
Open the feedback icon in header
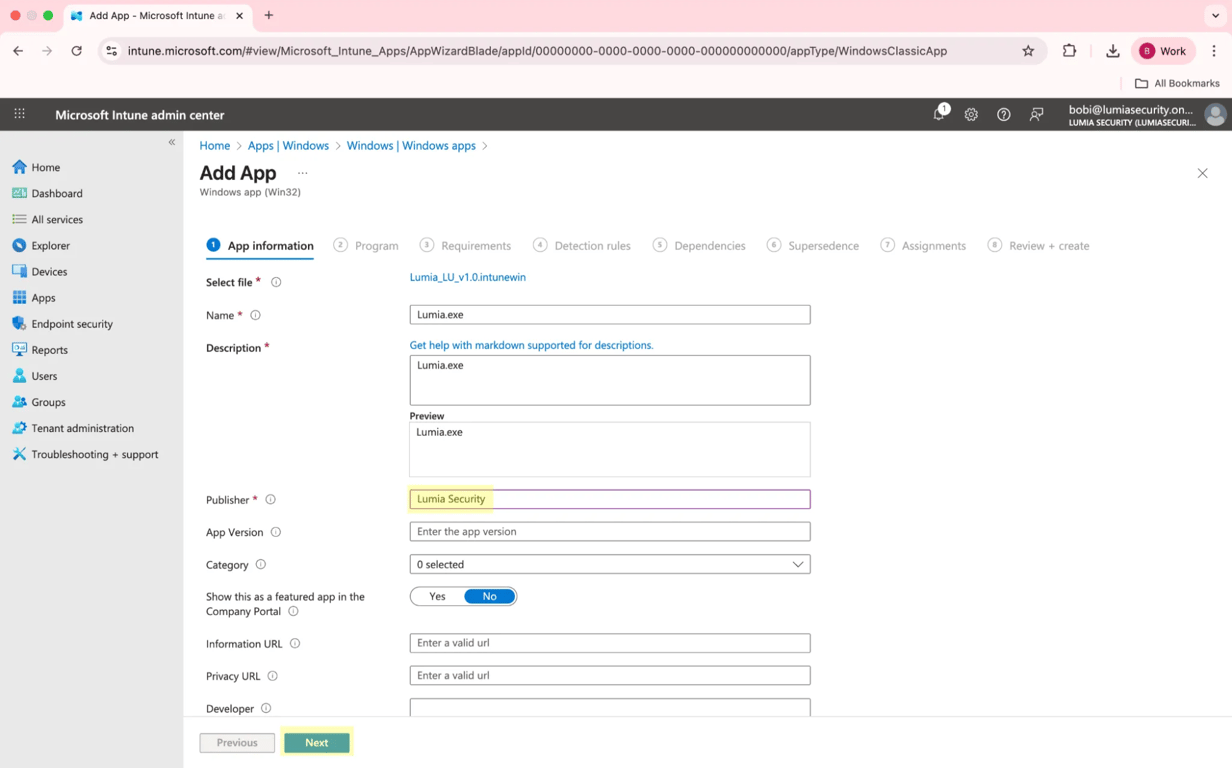[x=1037, y=115]
